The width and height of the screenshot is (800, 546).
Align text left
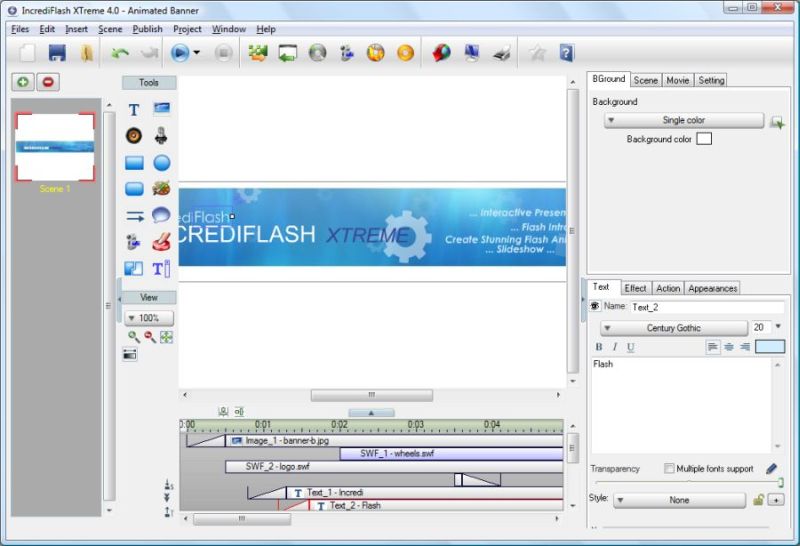coord(713,347)
